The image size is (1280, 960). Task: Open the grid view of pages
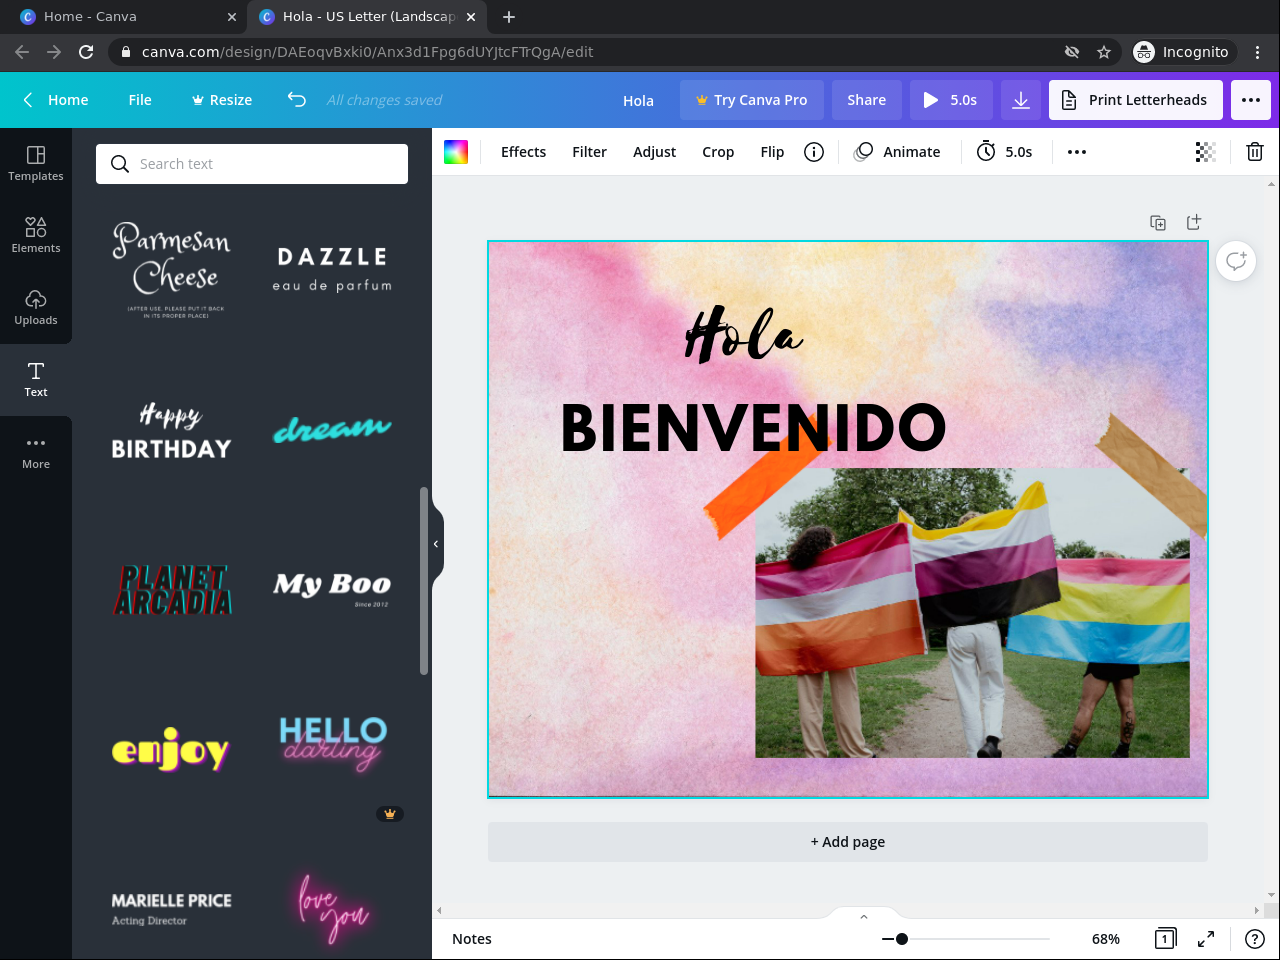pos(1165,939)
